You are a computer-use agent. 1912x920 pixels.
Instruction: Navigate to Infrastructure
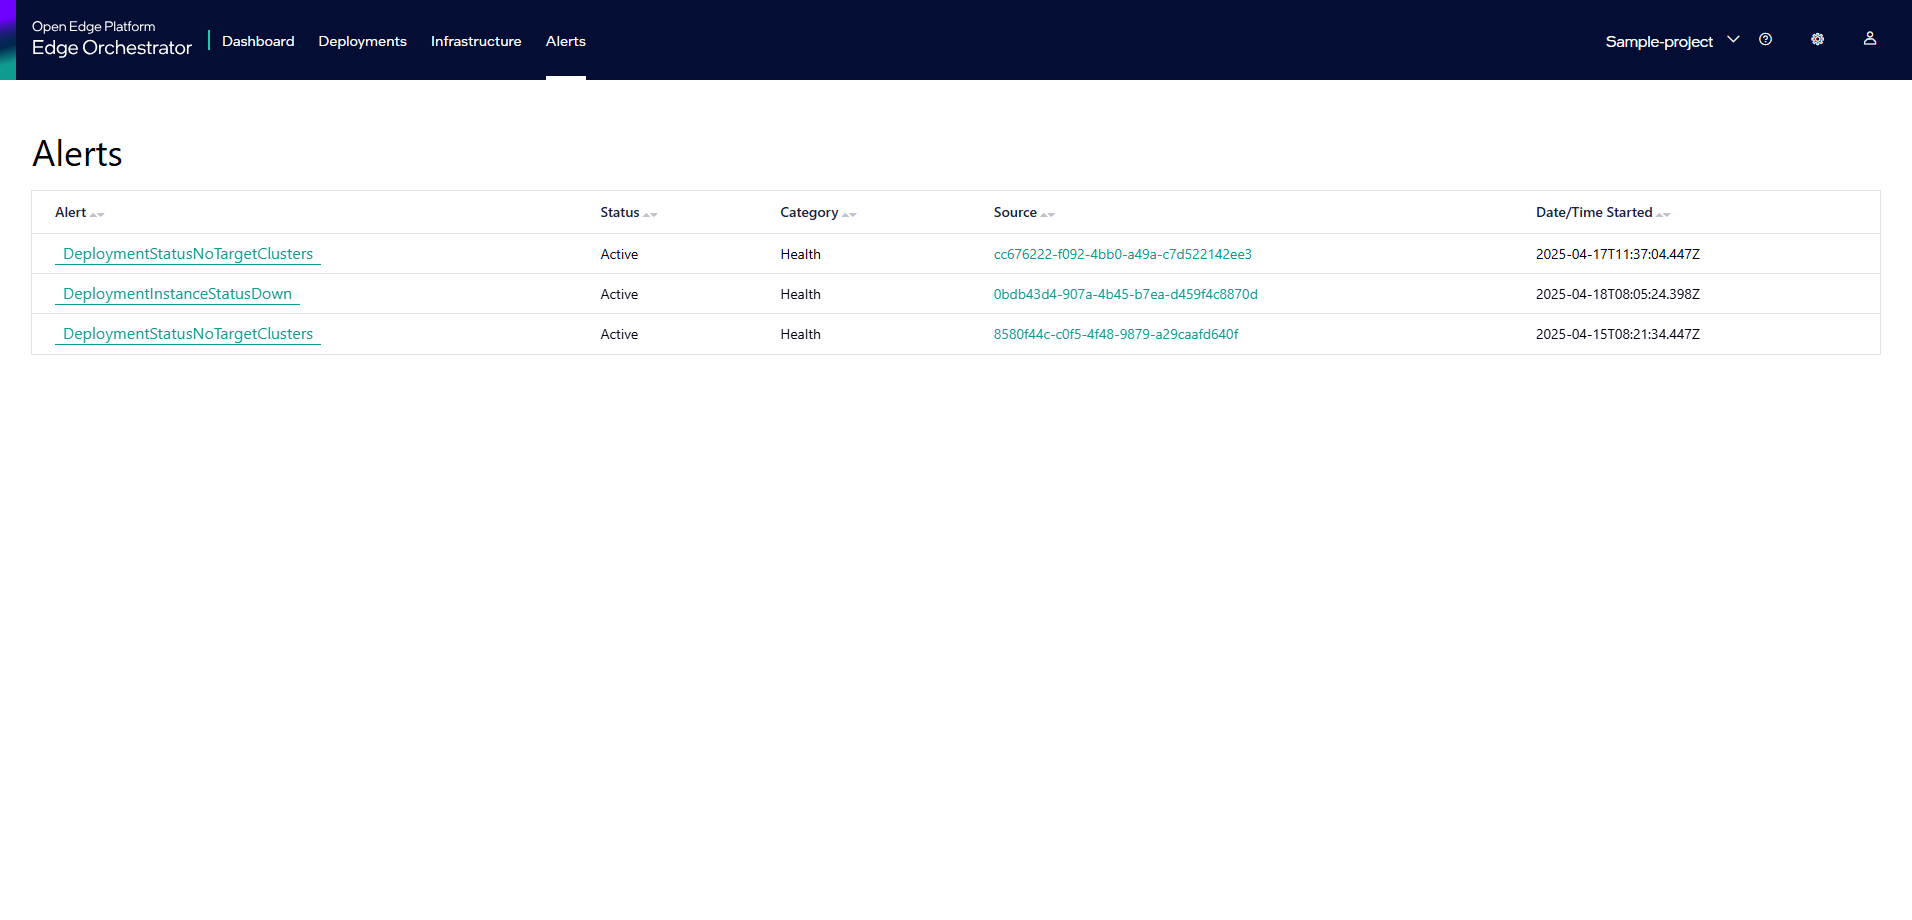(475, 41)
